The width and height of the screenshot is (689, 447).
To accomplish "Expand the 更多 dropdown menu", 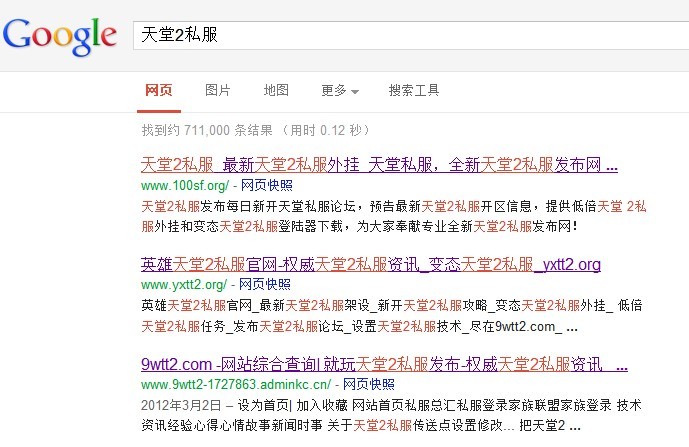I will tap(334, 90).
